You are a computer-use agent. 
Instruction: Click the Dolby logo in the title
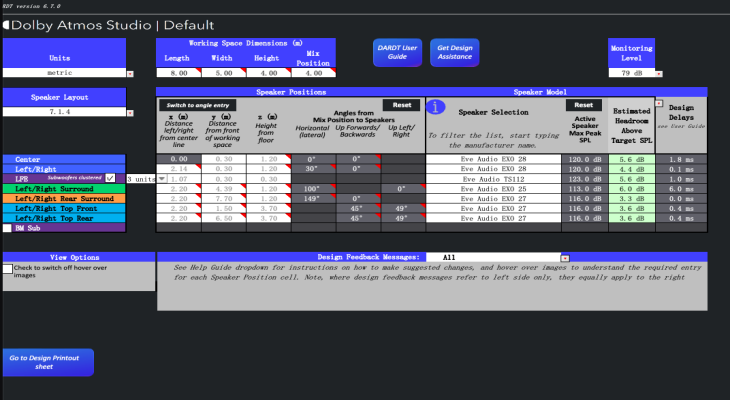click(x=5, y=25)
